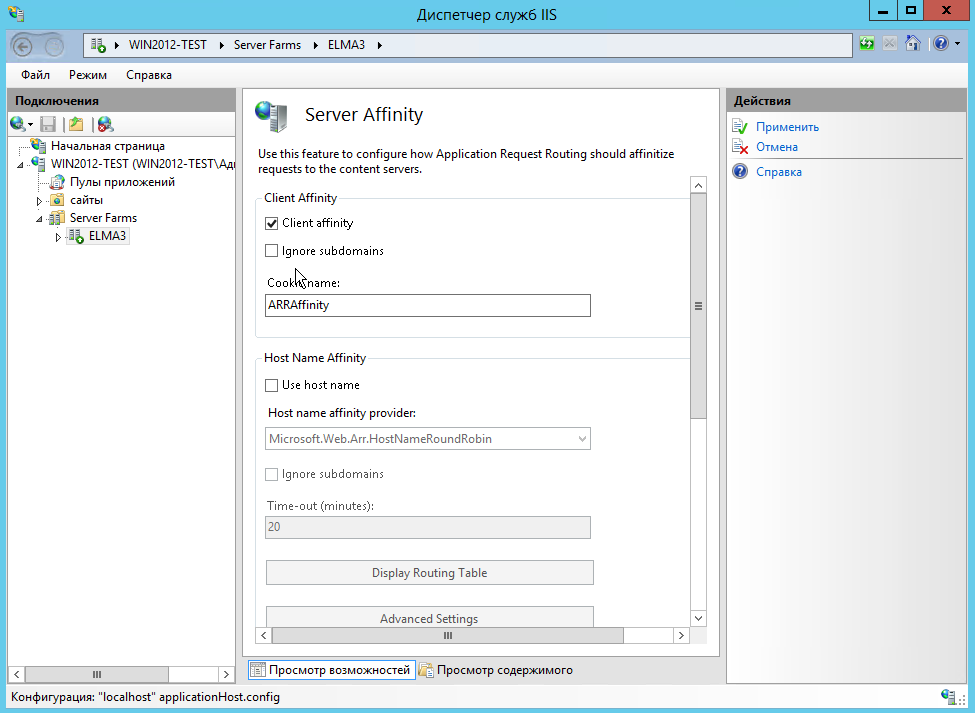Click the delete connection icon
Image resolution: width=975 pixels, height=713 pixels.
[x=105, y=124]
